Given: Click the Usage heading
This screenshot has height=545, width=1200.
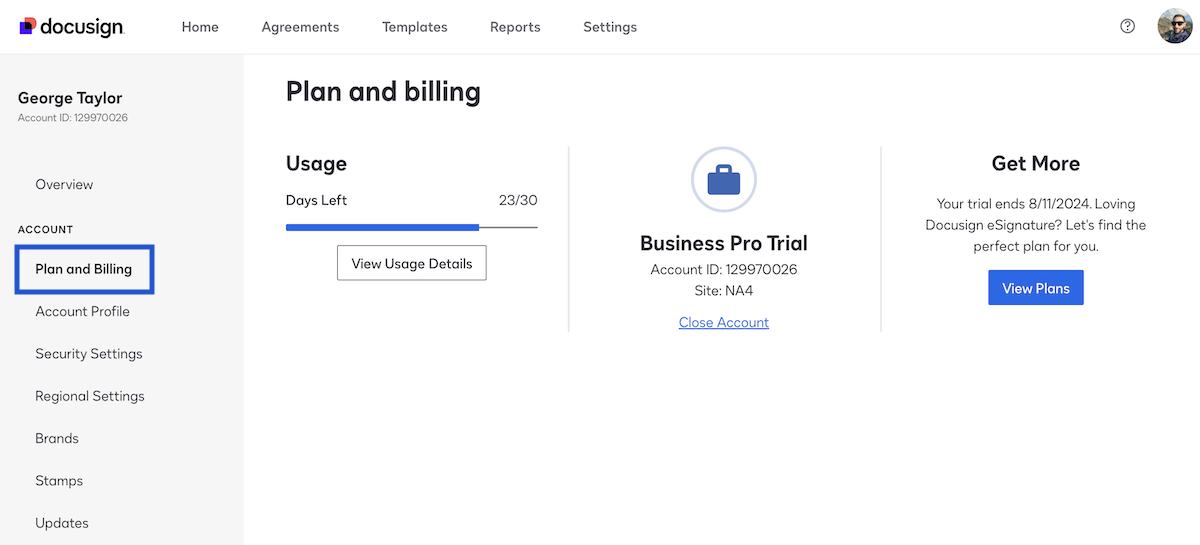Looking at the screenshot, I should point(316,164).
